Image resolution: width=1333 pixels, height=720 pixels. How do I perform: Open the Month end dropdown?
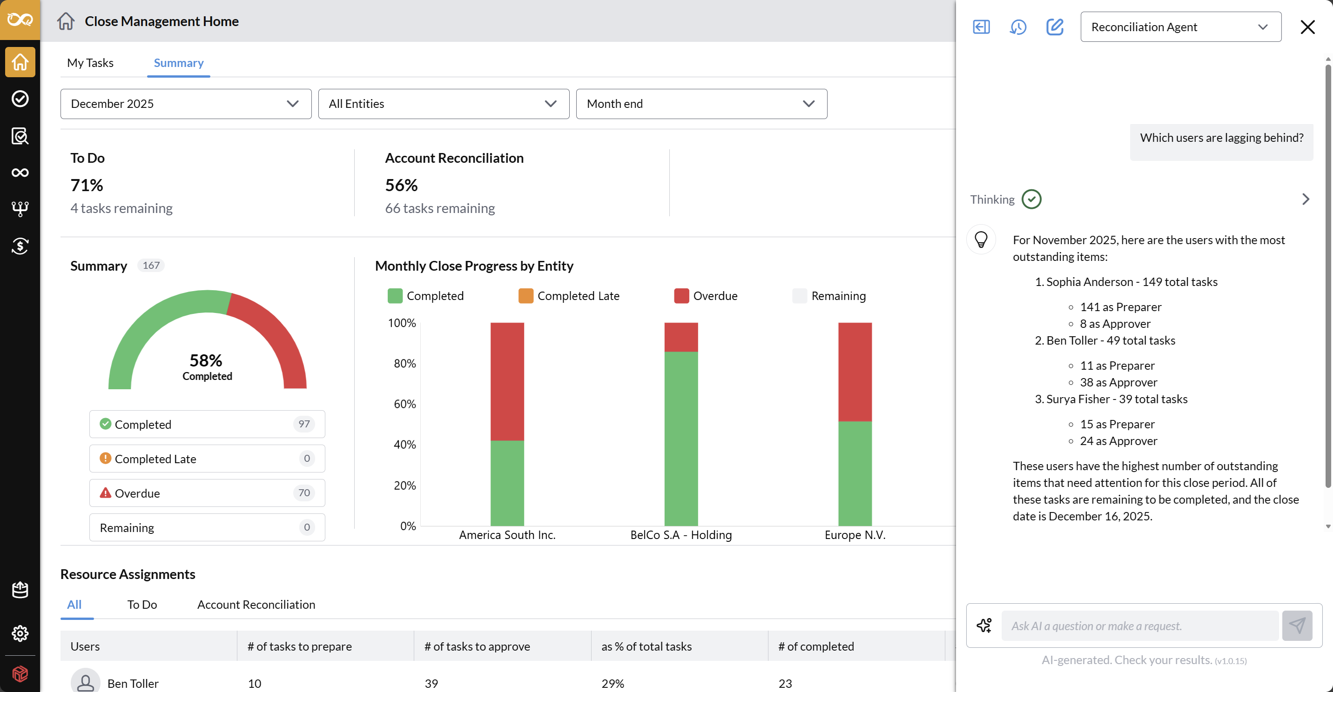tap(702, 104)
